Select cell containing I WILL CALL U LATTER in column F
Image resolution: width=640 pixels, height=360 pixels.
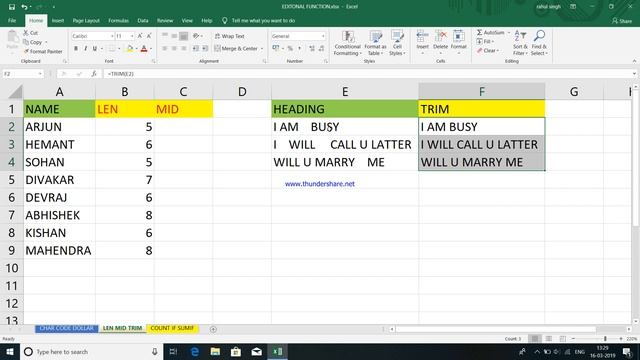(x=482, y=144)
